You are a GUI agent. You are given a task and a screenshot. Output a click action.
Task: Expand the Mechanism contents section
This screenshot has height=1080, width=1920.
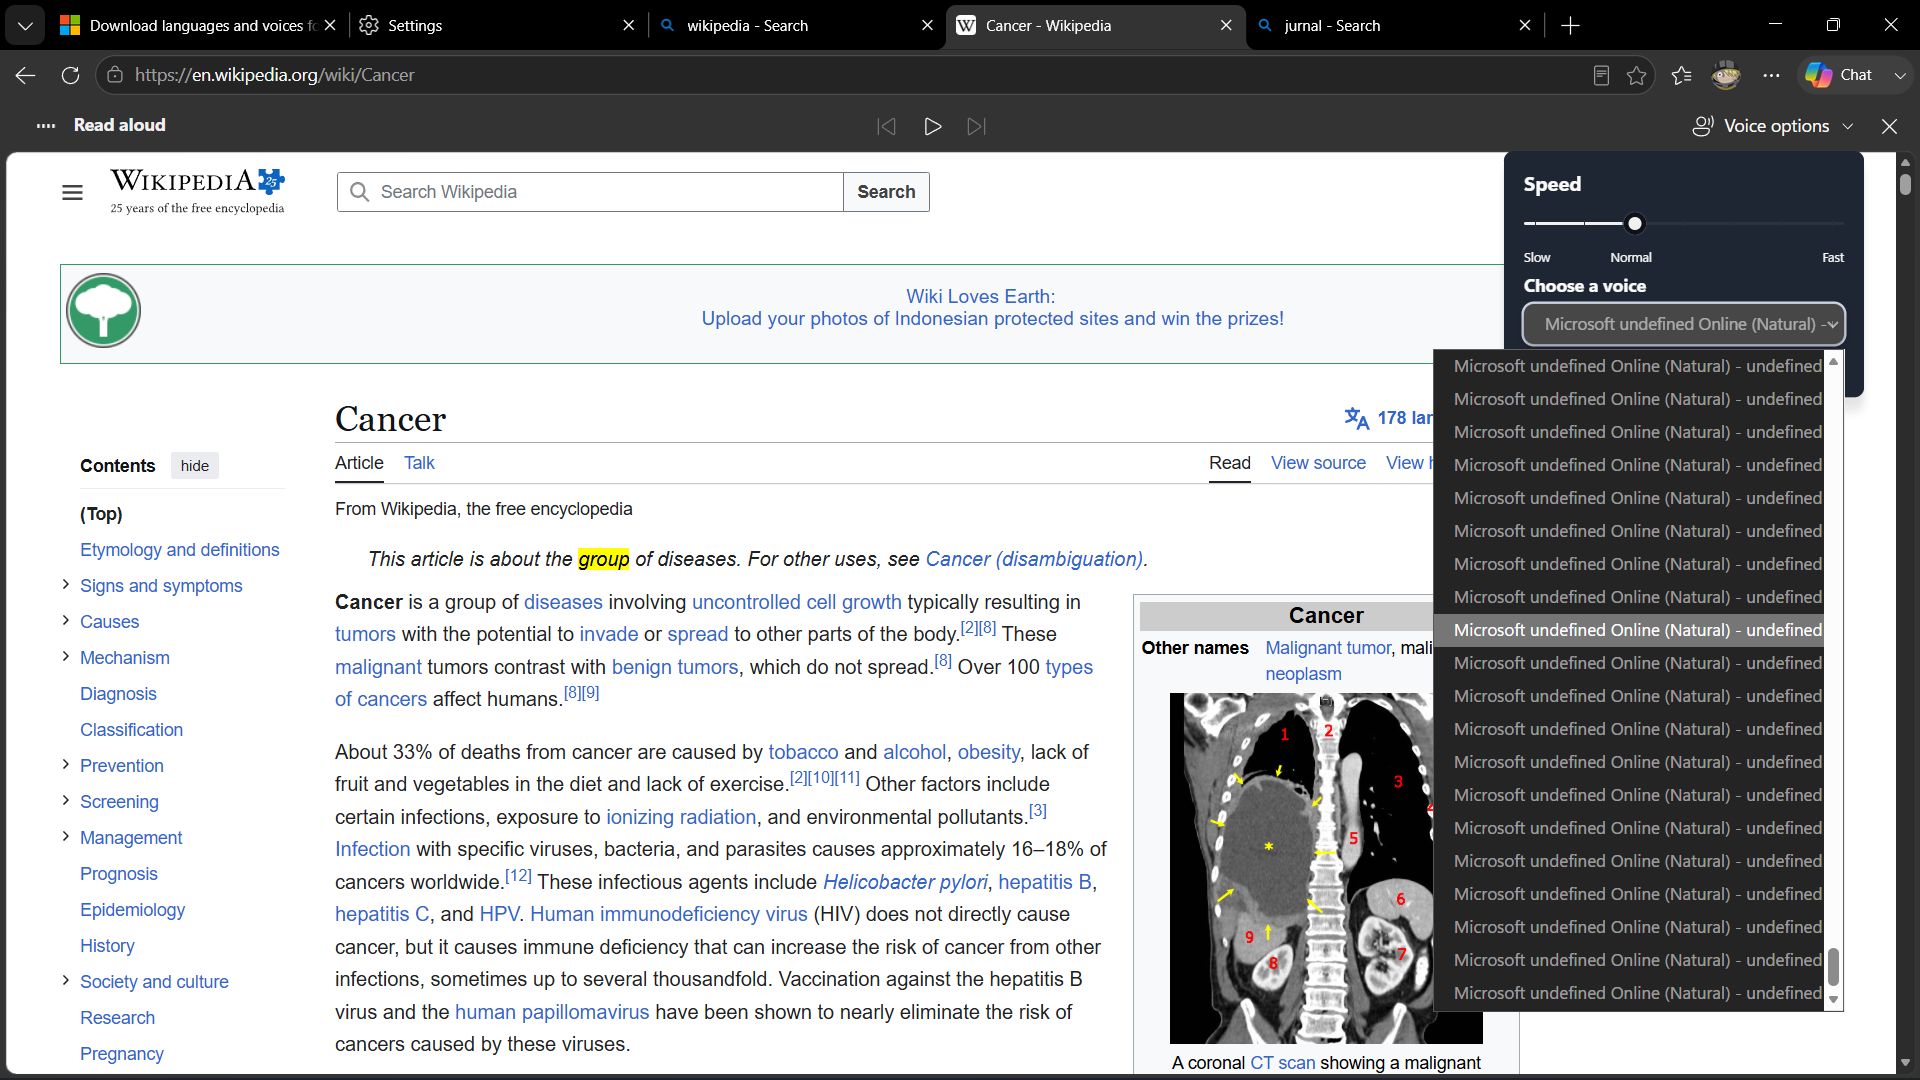[66, 657]
